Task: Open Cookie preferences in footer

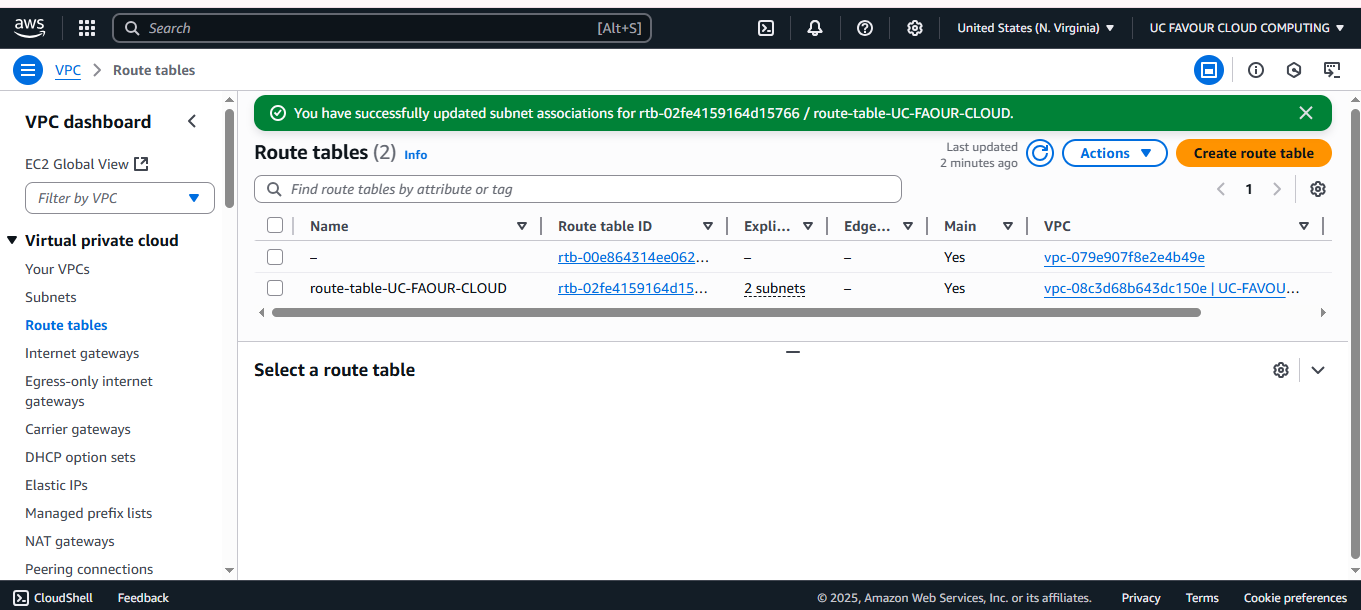Action: point(1295,598)
